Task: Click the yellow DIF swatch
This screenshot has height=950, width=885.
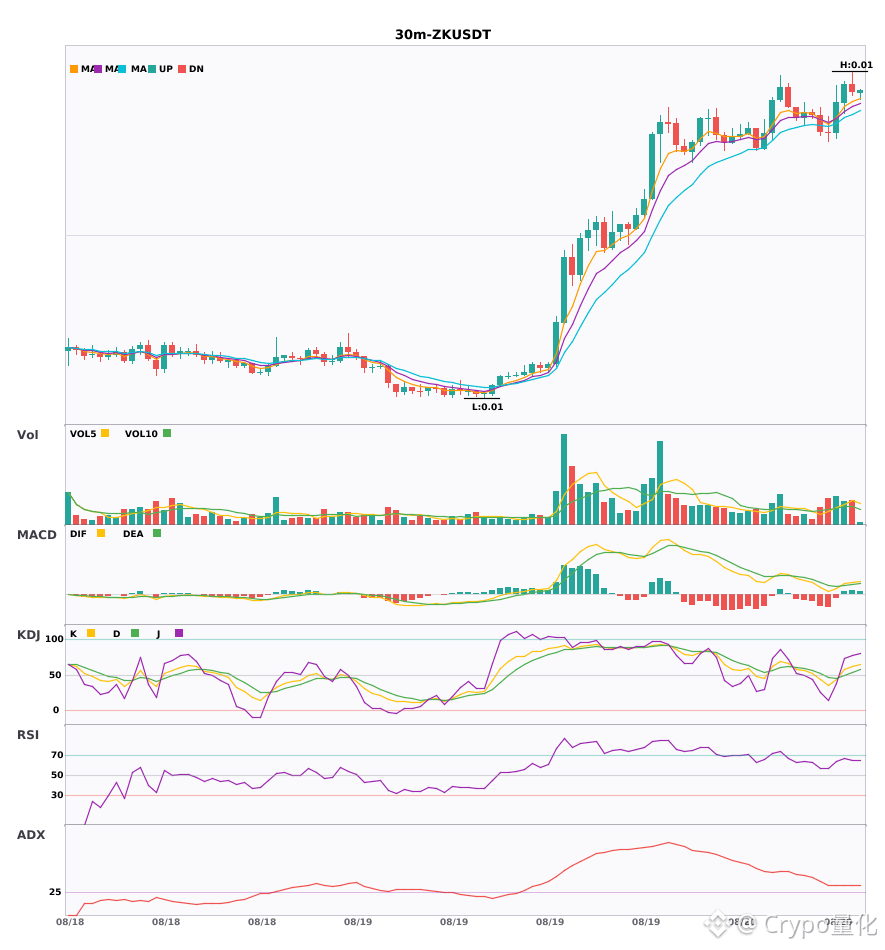Action: [x=101, y=533]
